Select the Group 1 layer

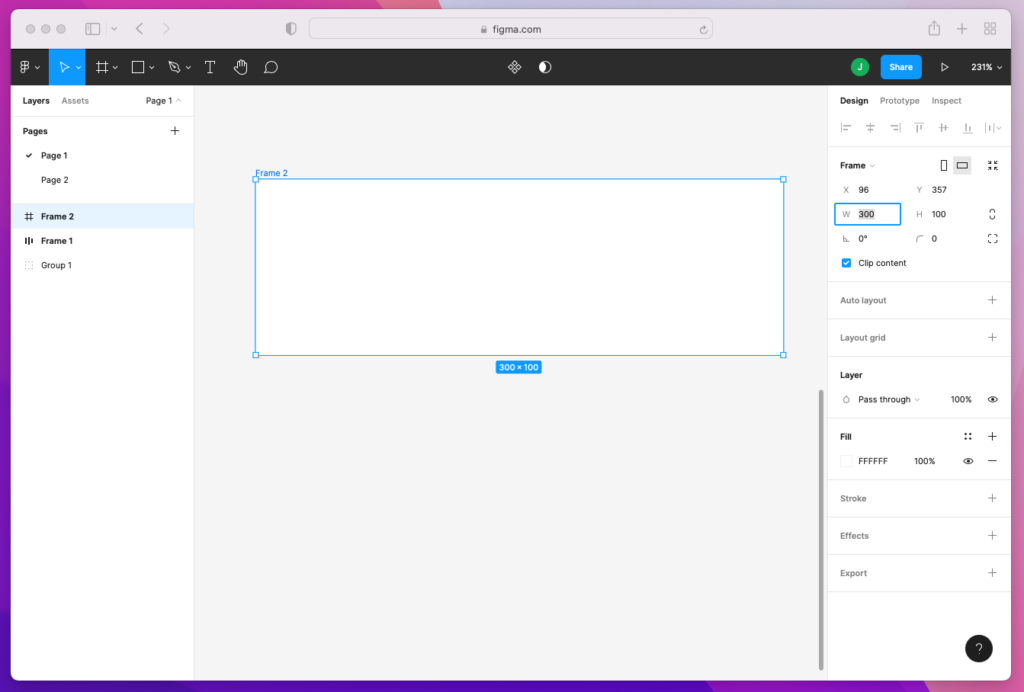point(102,265)
